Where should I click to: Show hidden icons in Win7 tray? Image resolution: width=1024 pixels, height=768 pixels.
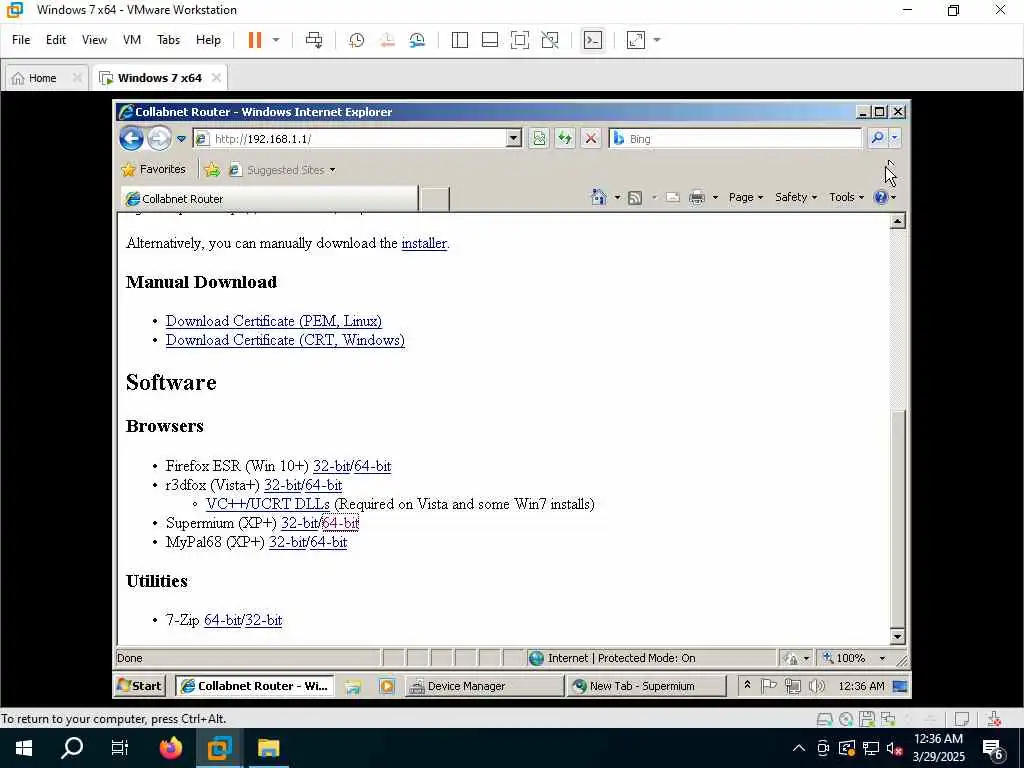747,685
